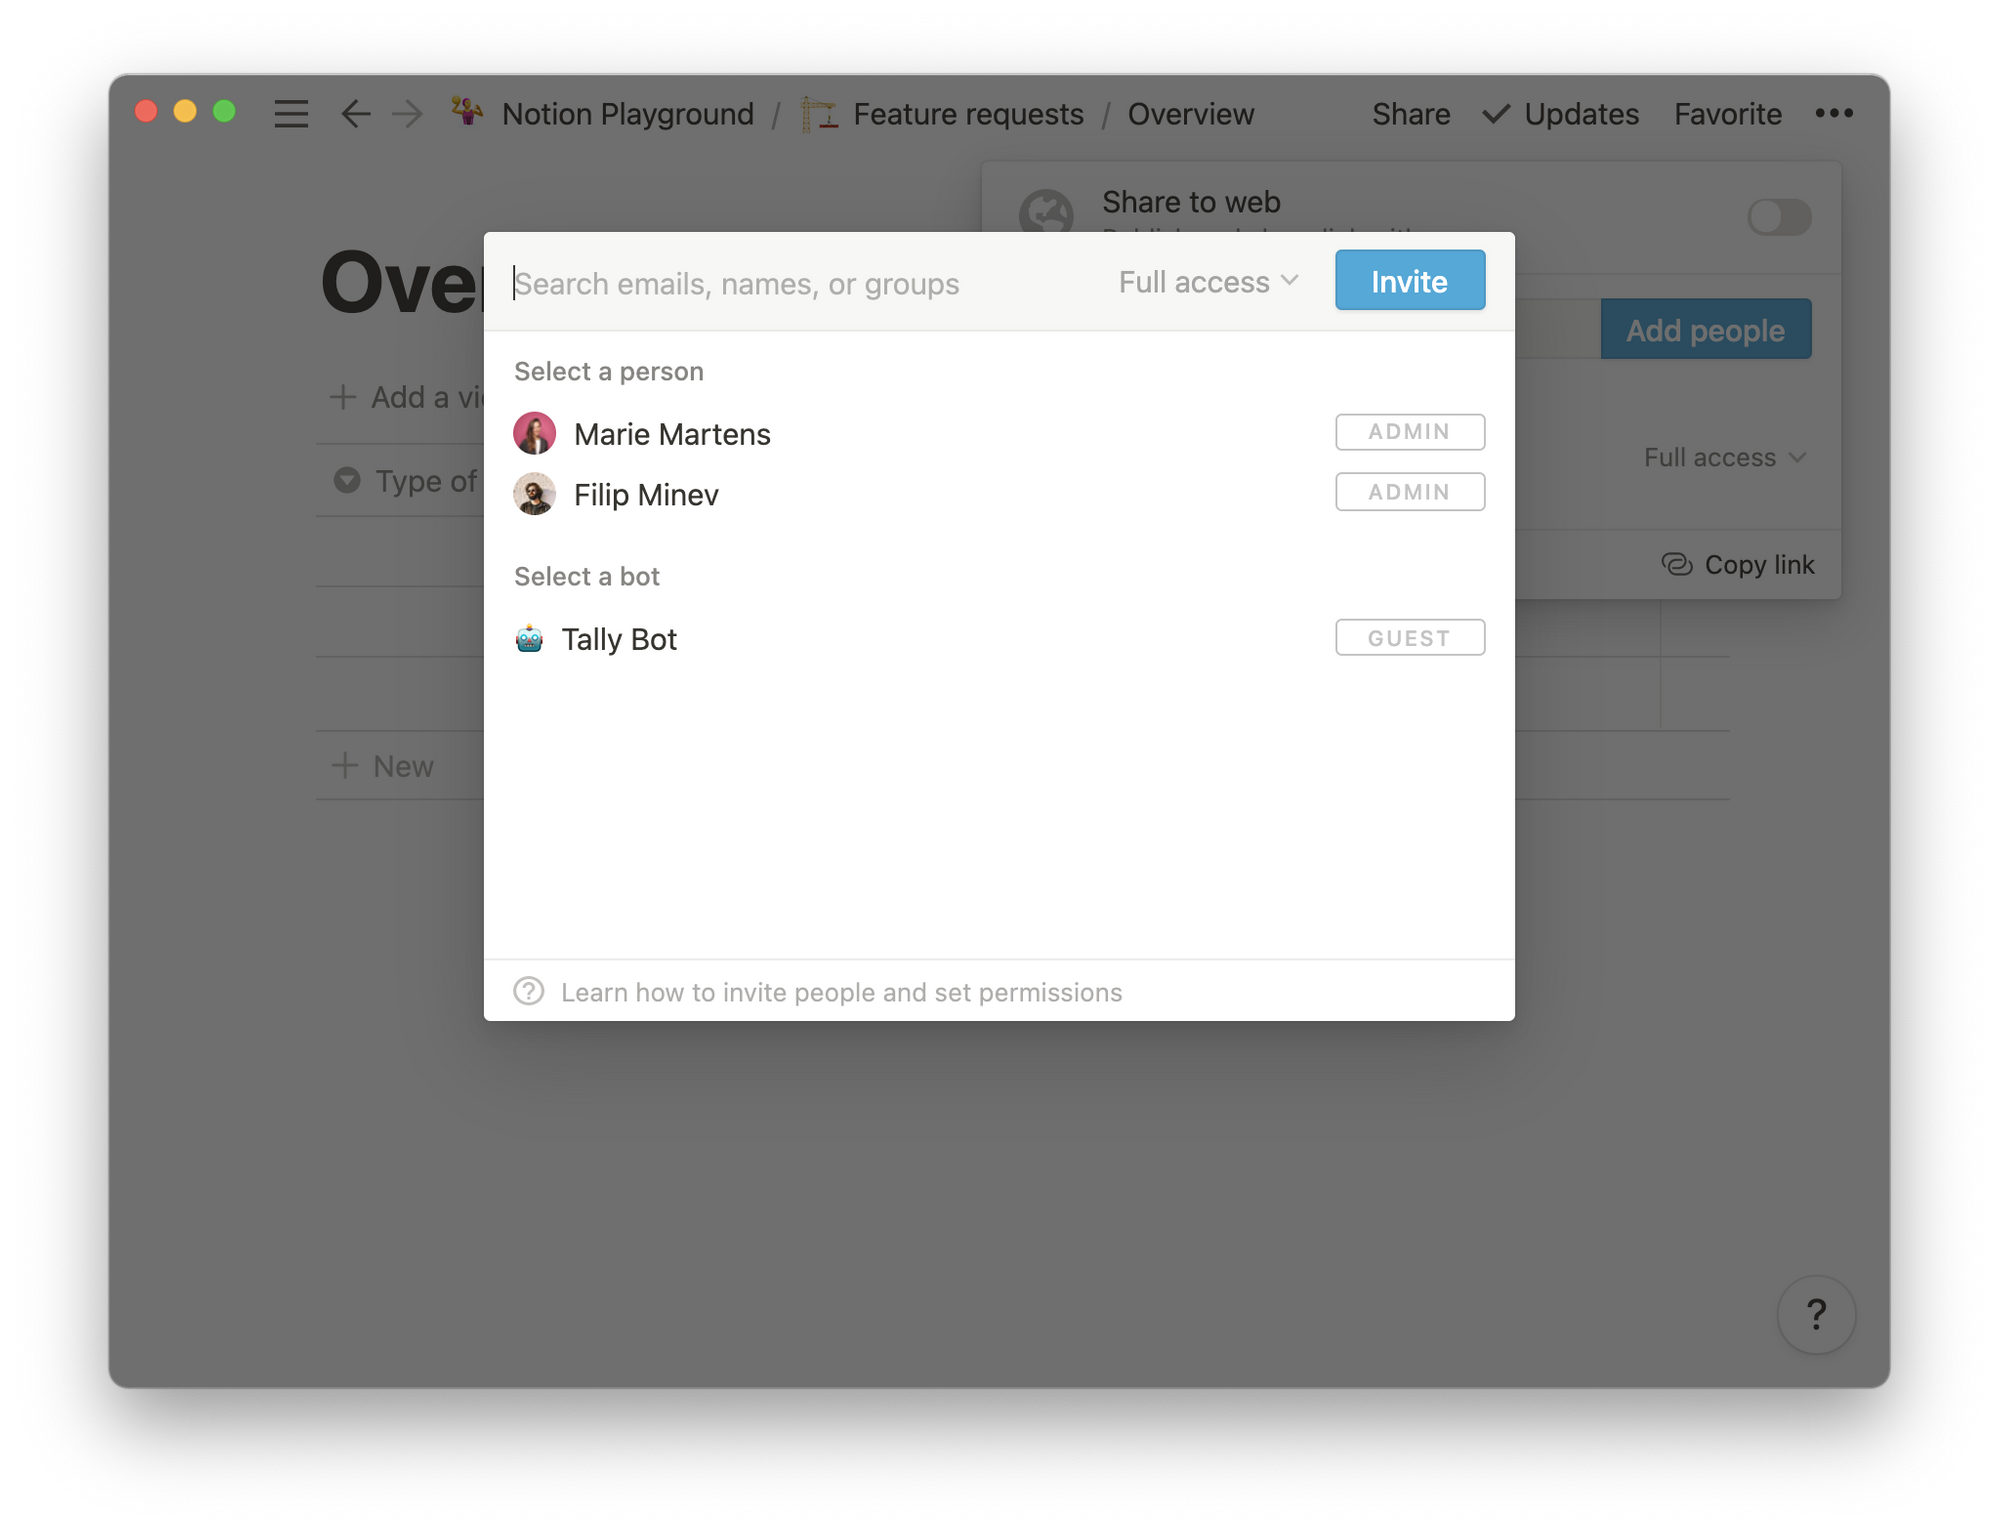The height and width of the screenshot is (1533, 2000).
Task: Click the Updates checkmark icon
Action: click(x=1496, y=114)
